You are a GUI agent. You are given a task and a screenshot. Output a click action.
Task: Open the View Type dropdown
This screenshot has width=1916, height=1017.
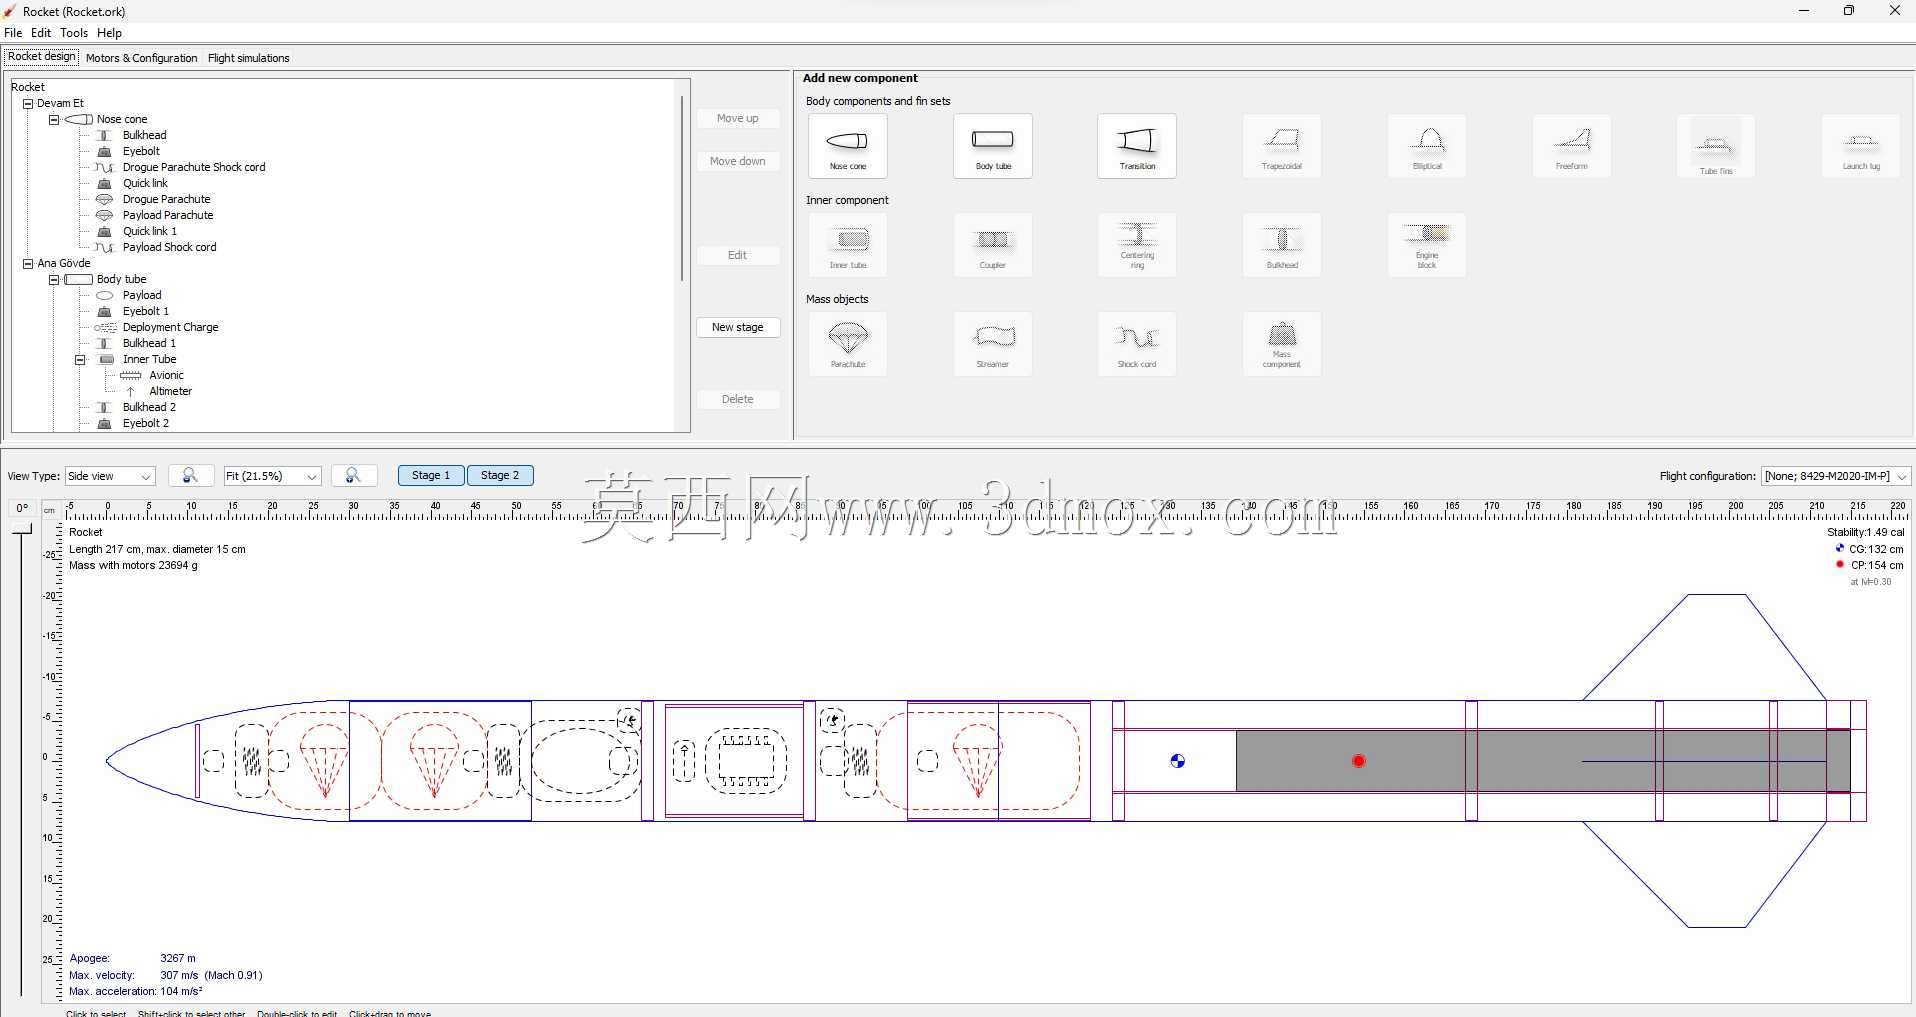pos(110,476)
